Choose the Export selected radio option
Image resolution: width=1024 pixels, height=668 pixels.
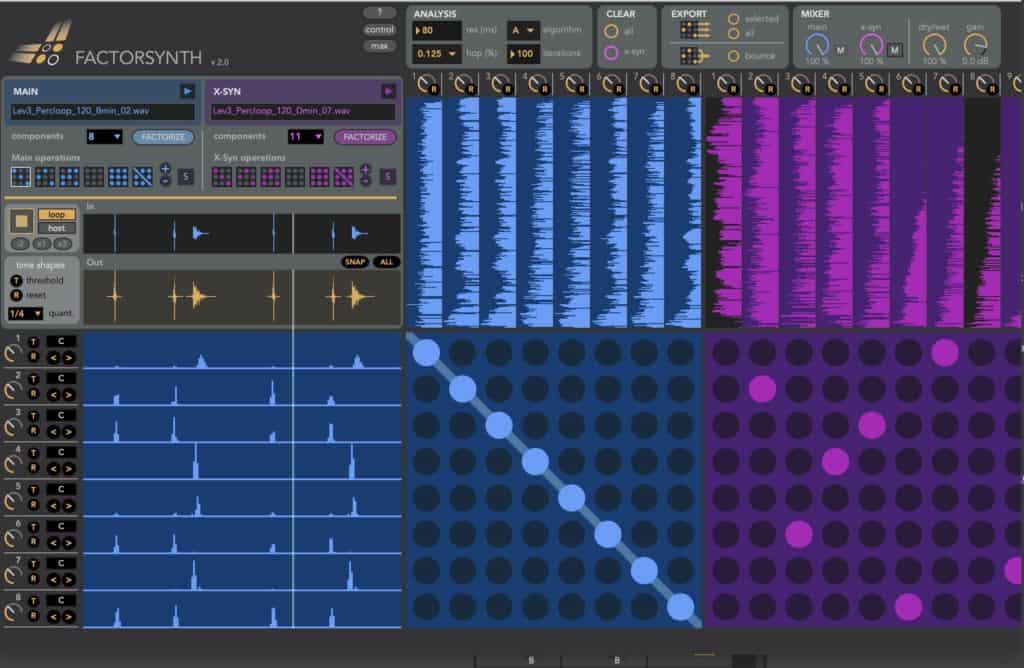click(733, 19)
